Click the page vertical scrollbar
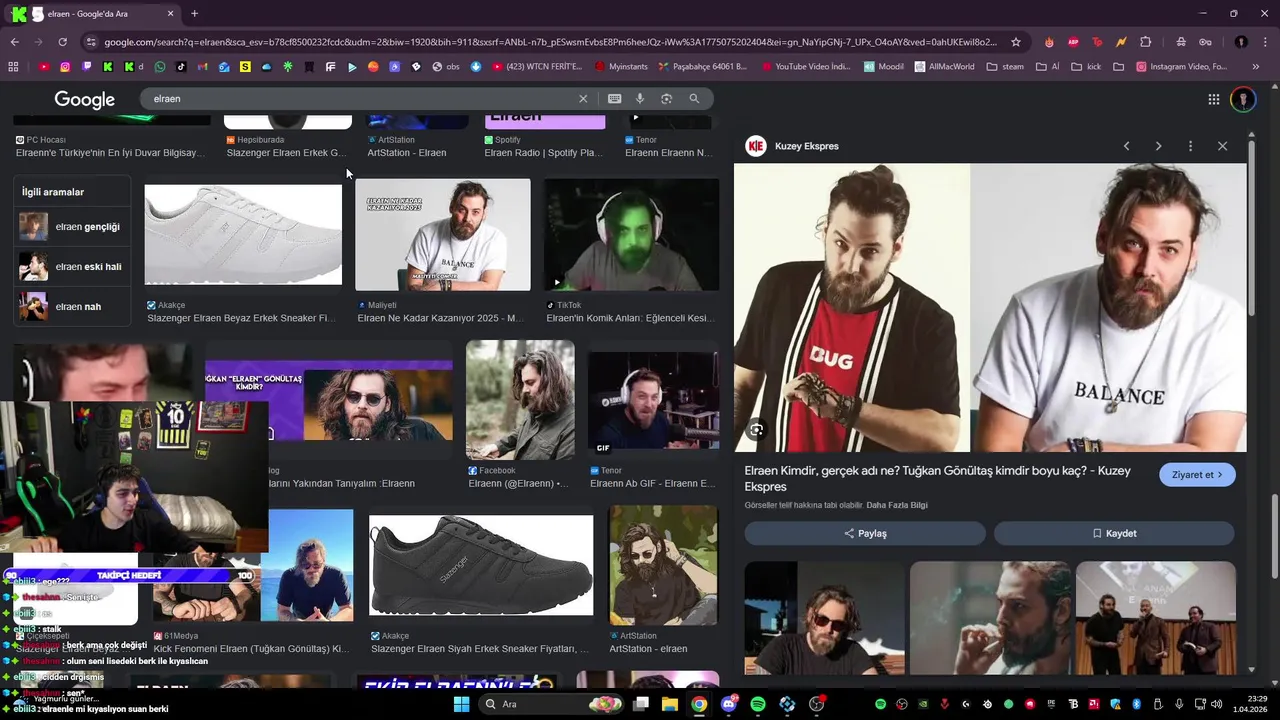This screenshot has width=1280, height=720. (1274, 535)
